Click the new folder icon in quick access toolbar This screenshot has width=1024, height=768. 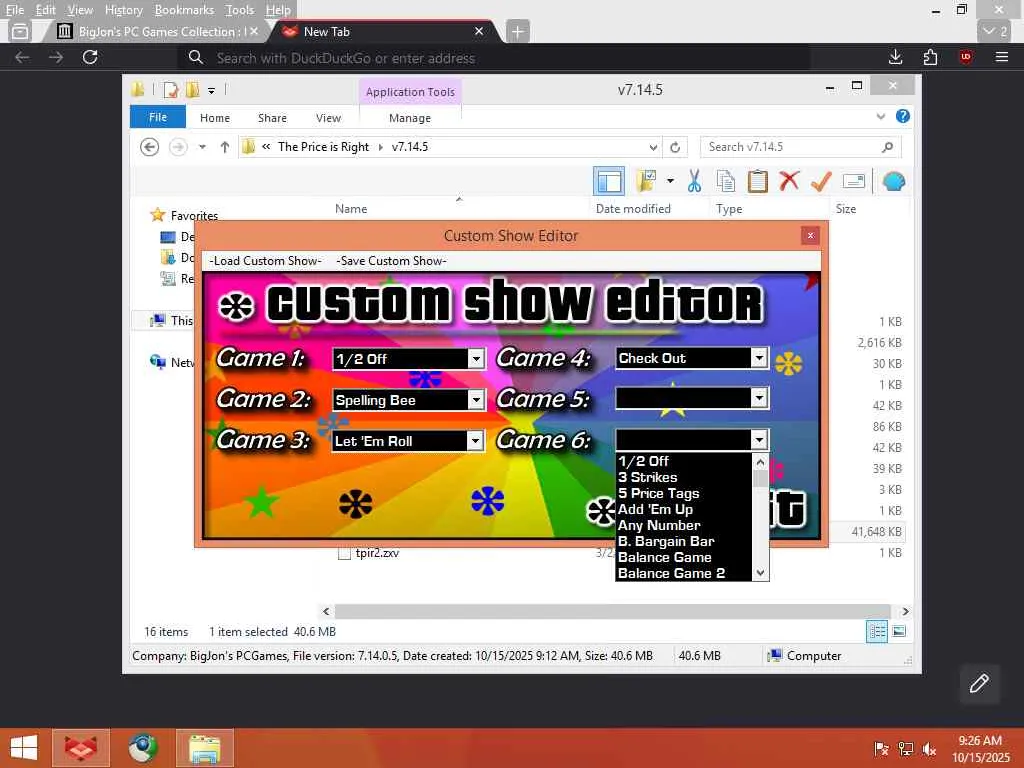(192, 90)
